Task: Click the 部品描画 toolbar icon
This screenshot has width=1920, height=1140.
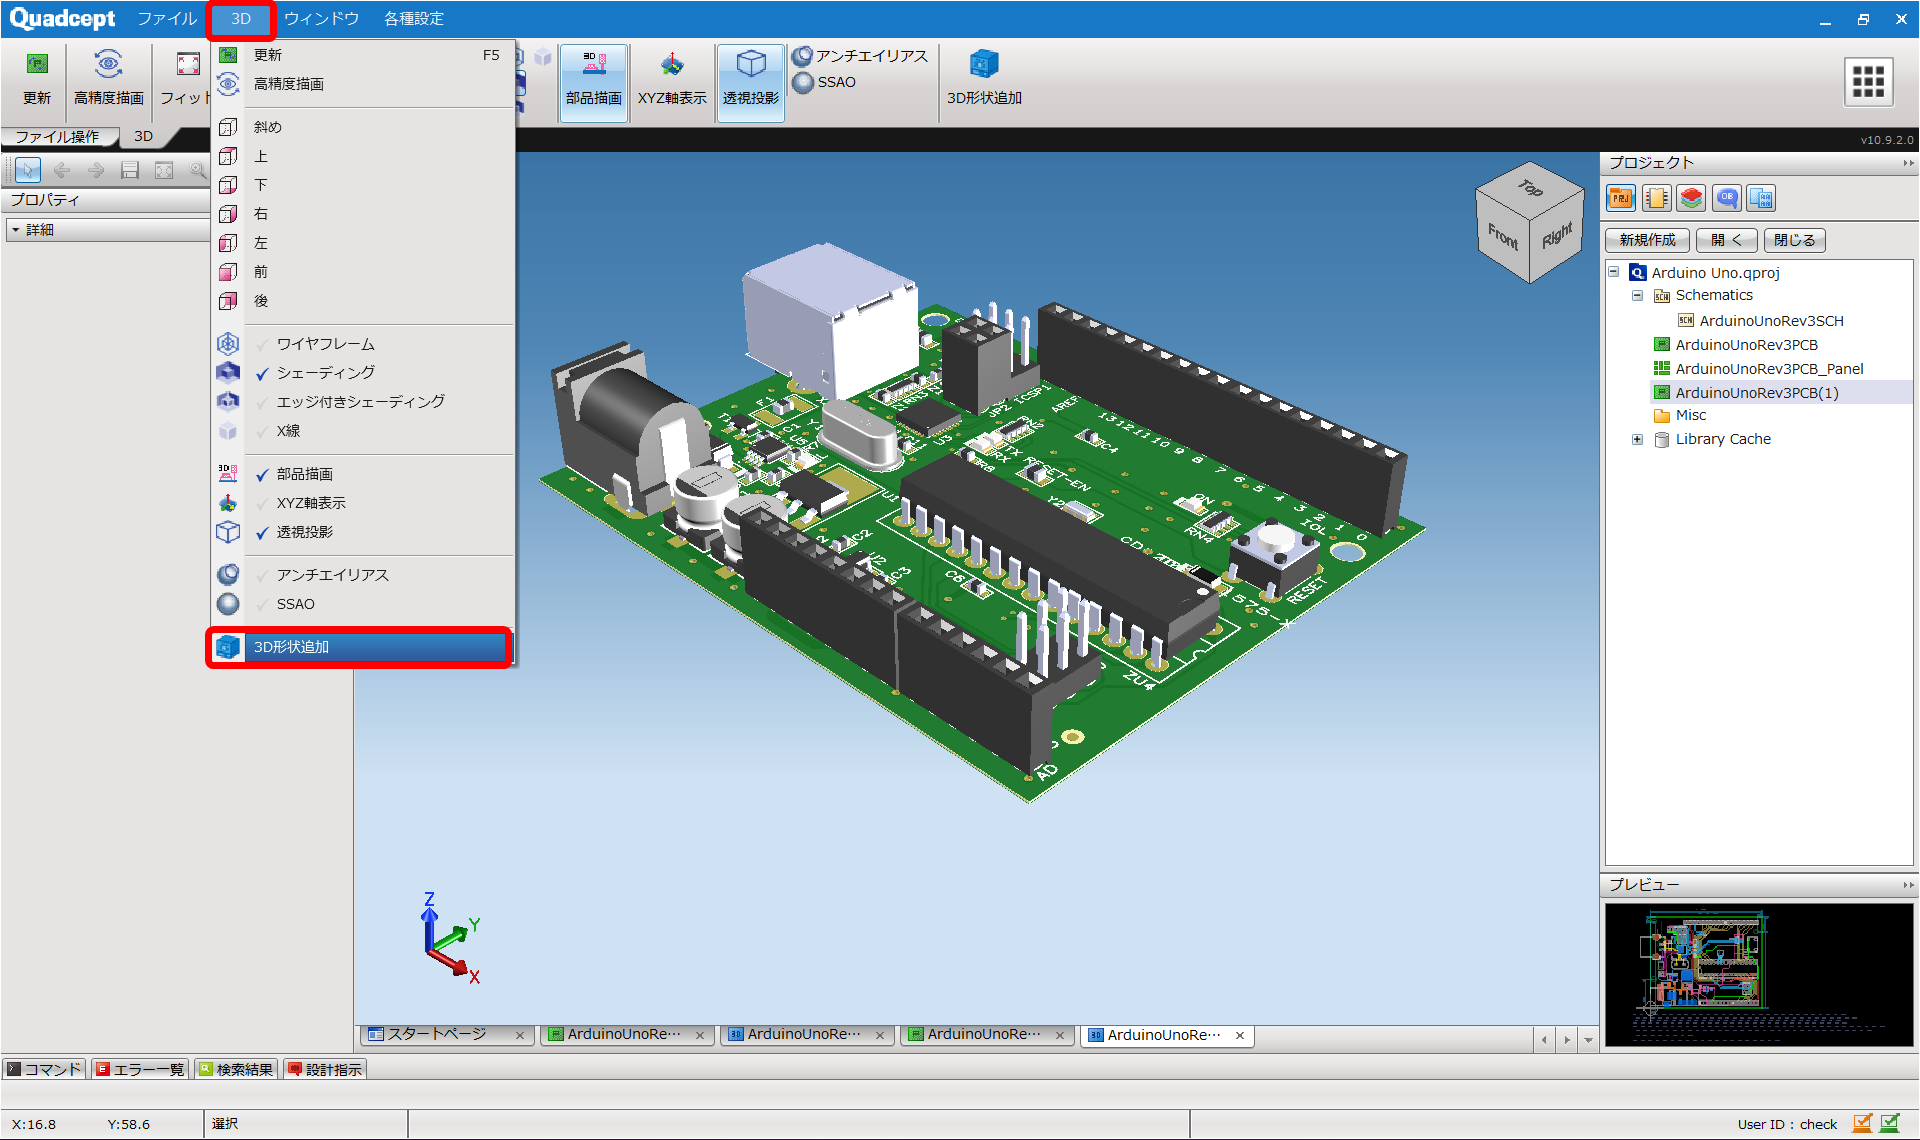Action: click(x=593, y=66)
